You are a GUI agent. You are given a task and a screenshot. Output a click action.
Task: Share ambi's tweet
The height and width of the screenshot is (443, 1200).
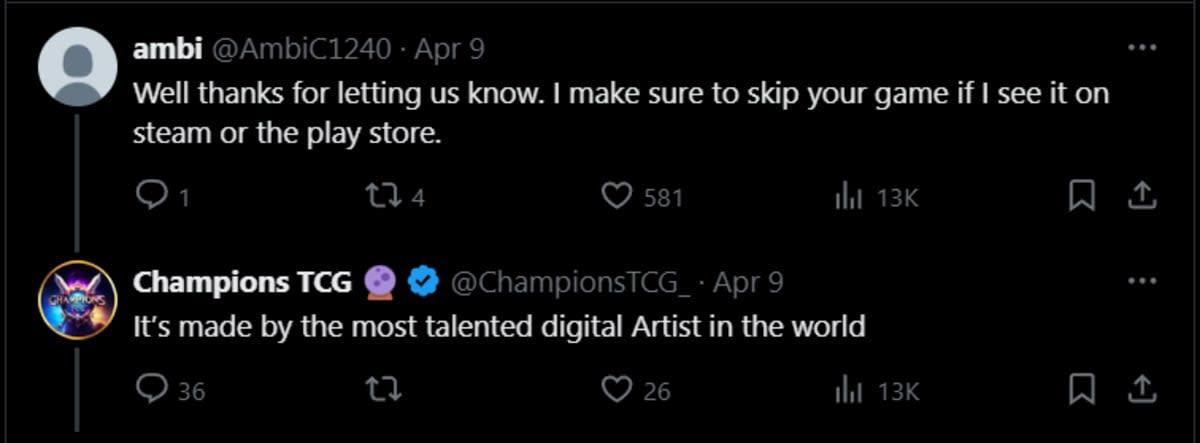[1141, 197]
